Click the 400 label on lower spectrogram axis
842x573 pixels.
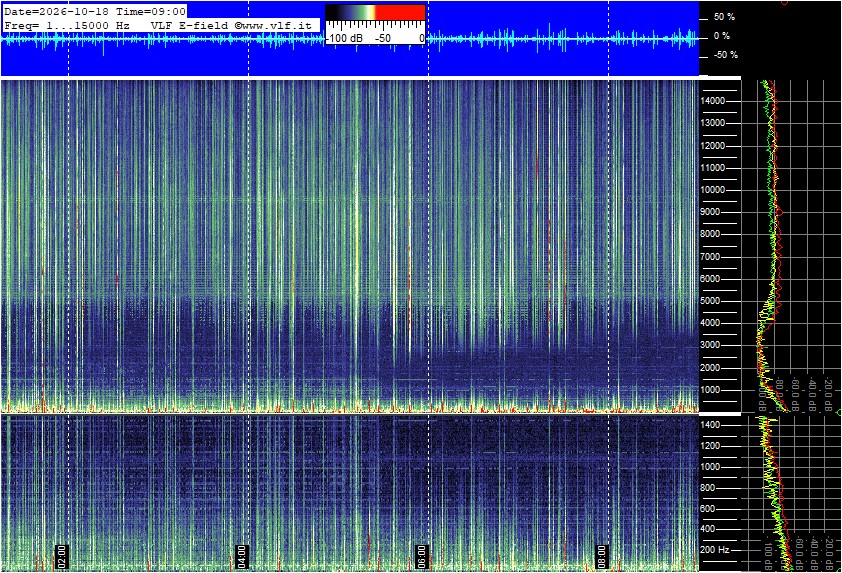tap(708, 530)
